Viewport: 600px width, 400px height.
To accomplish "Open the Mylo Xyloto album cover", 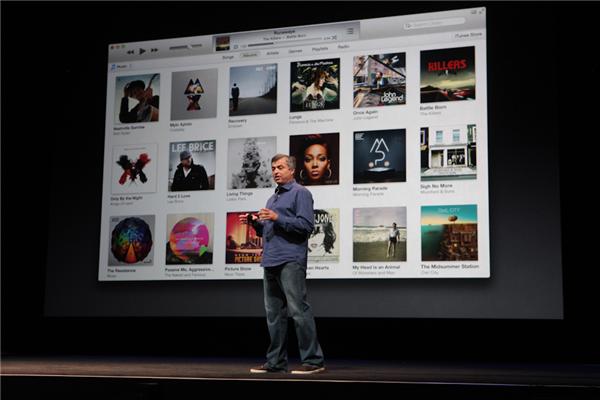I will 194,94.
